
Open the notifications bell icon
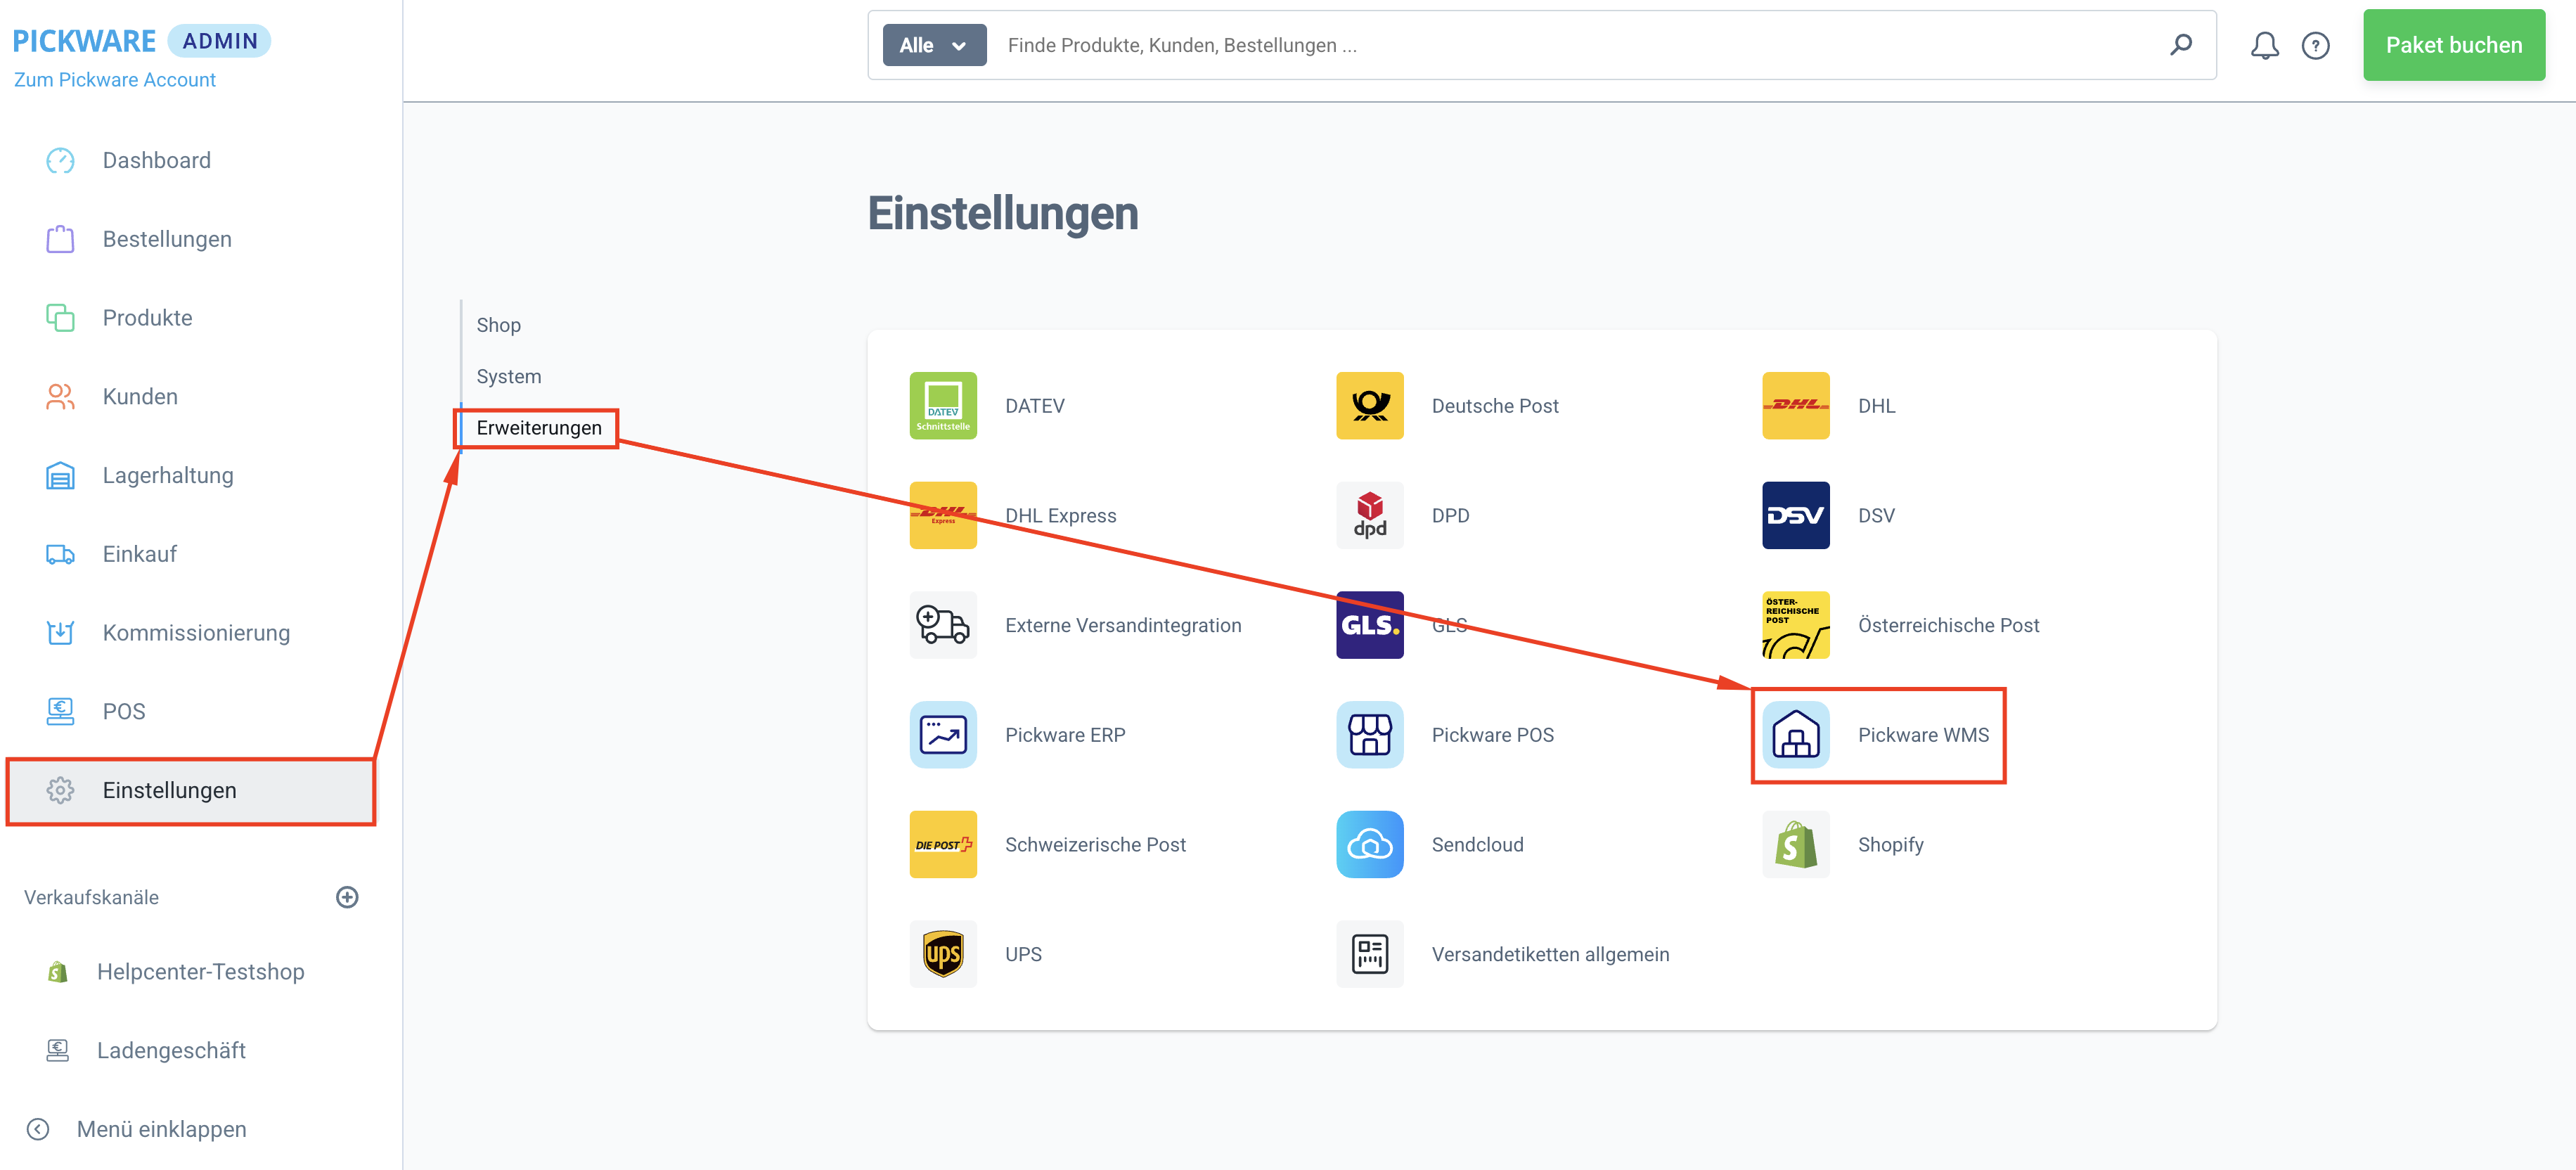[2264, 46]
